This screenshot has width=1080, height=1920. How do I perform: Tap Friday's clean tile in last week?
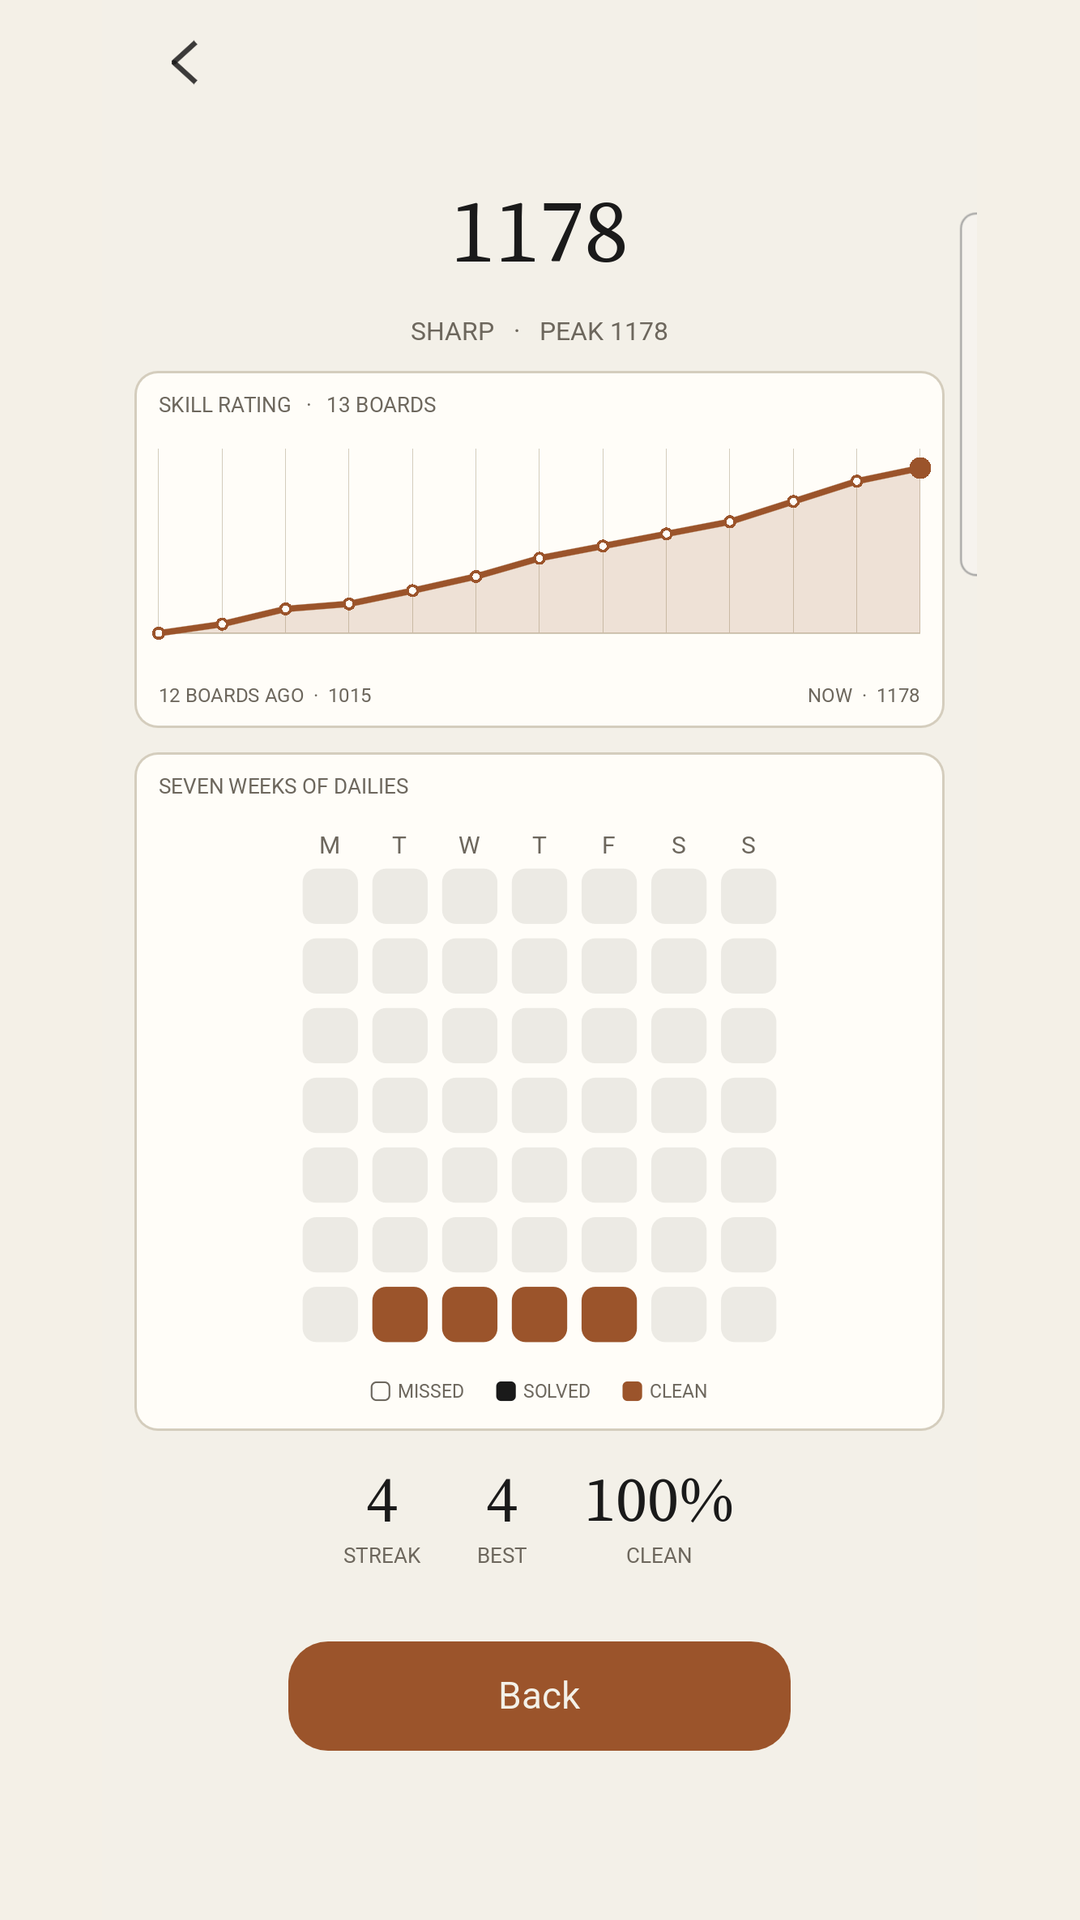(609, 1314)
